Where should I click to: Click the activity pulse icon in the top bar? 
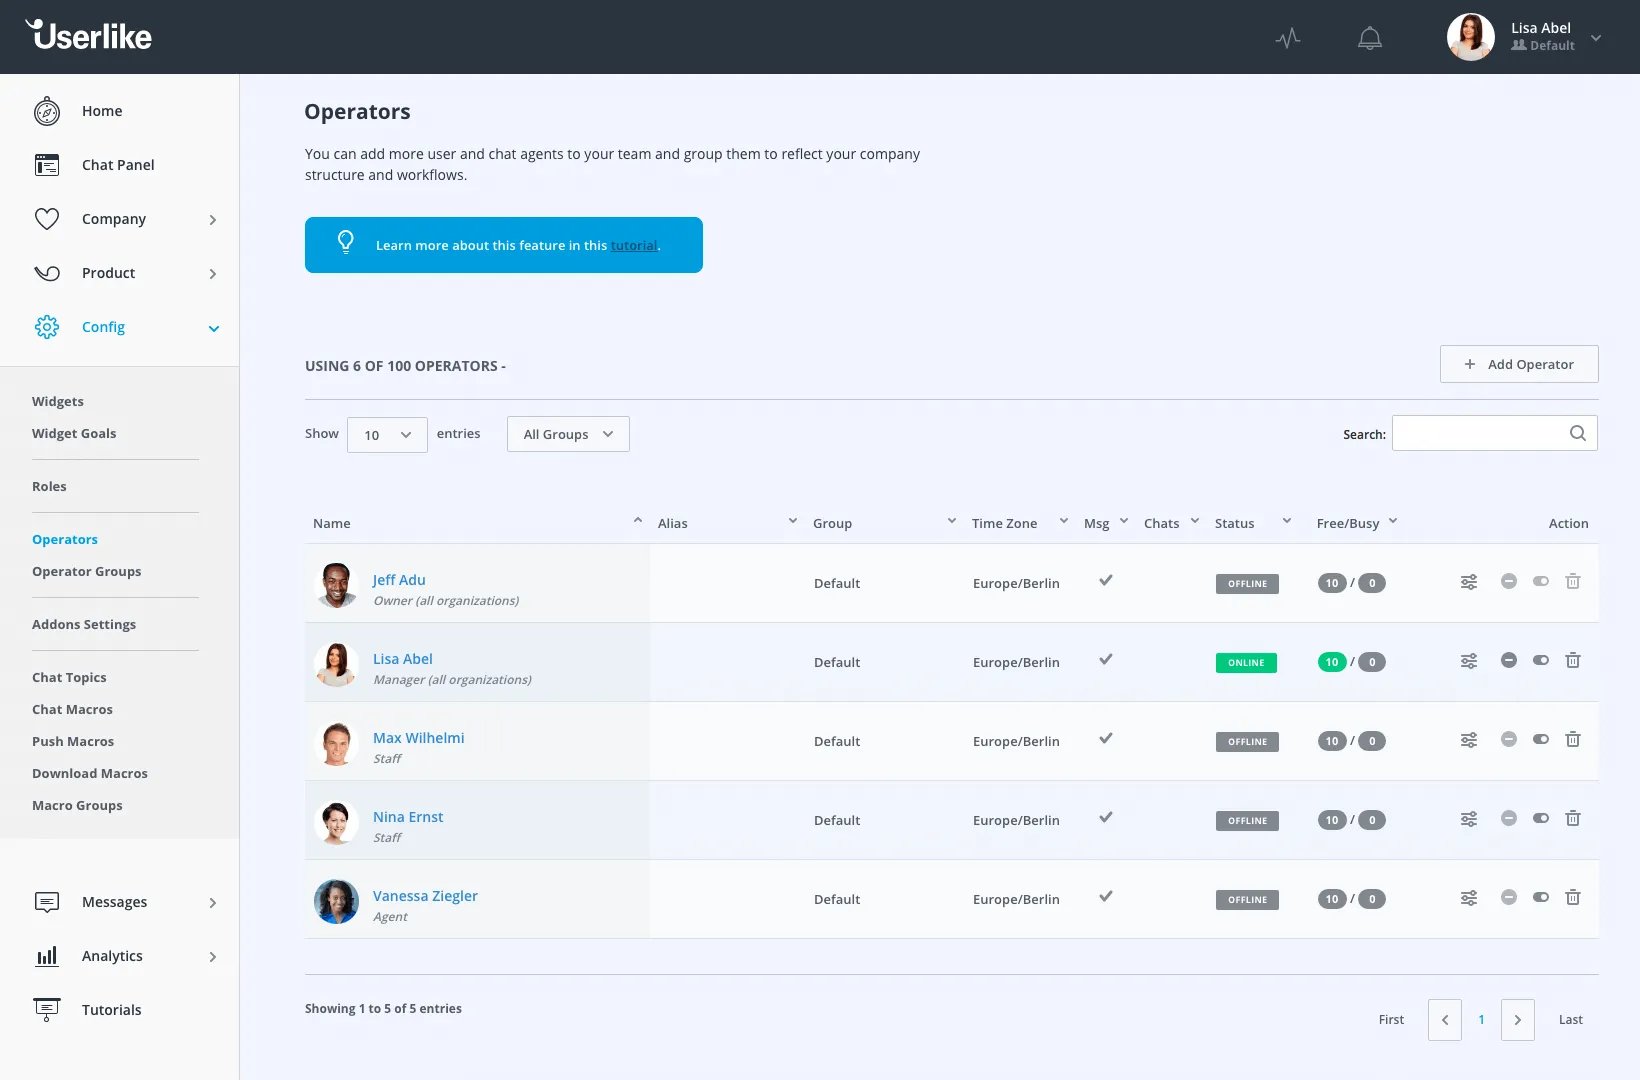click(1288, 37)
